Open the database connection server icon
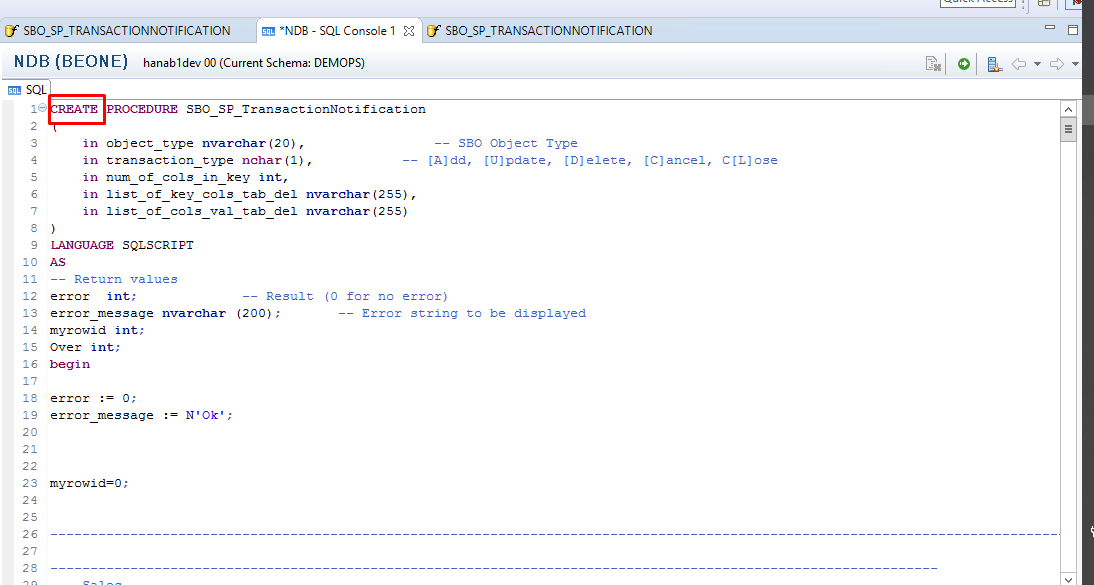Image resolution: width=1094 pixels, height=585 pixels. click(994, 64)
